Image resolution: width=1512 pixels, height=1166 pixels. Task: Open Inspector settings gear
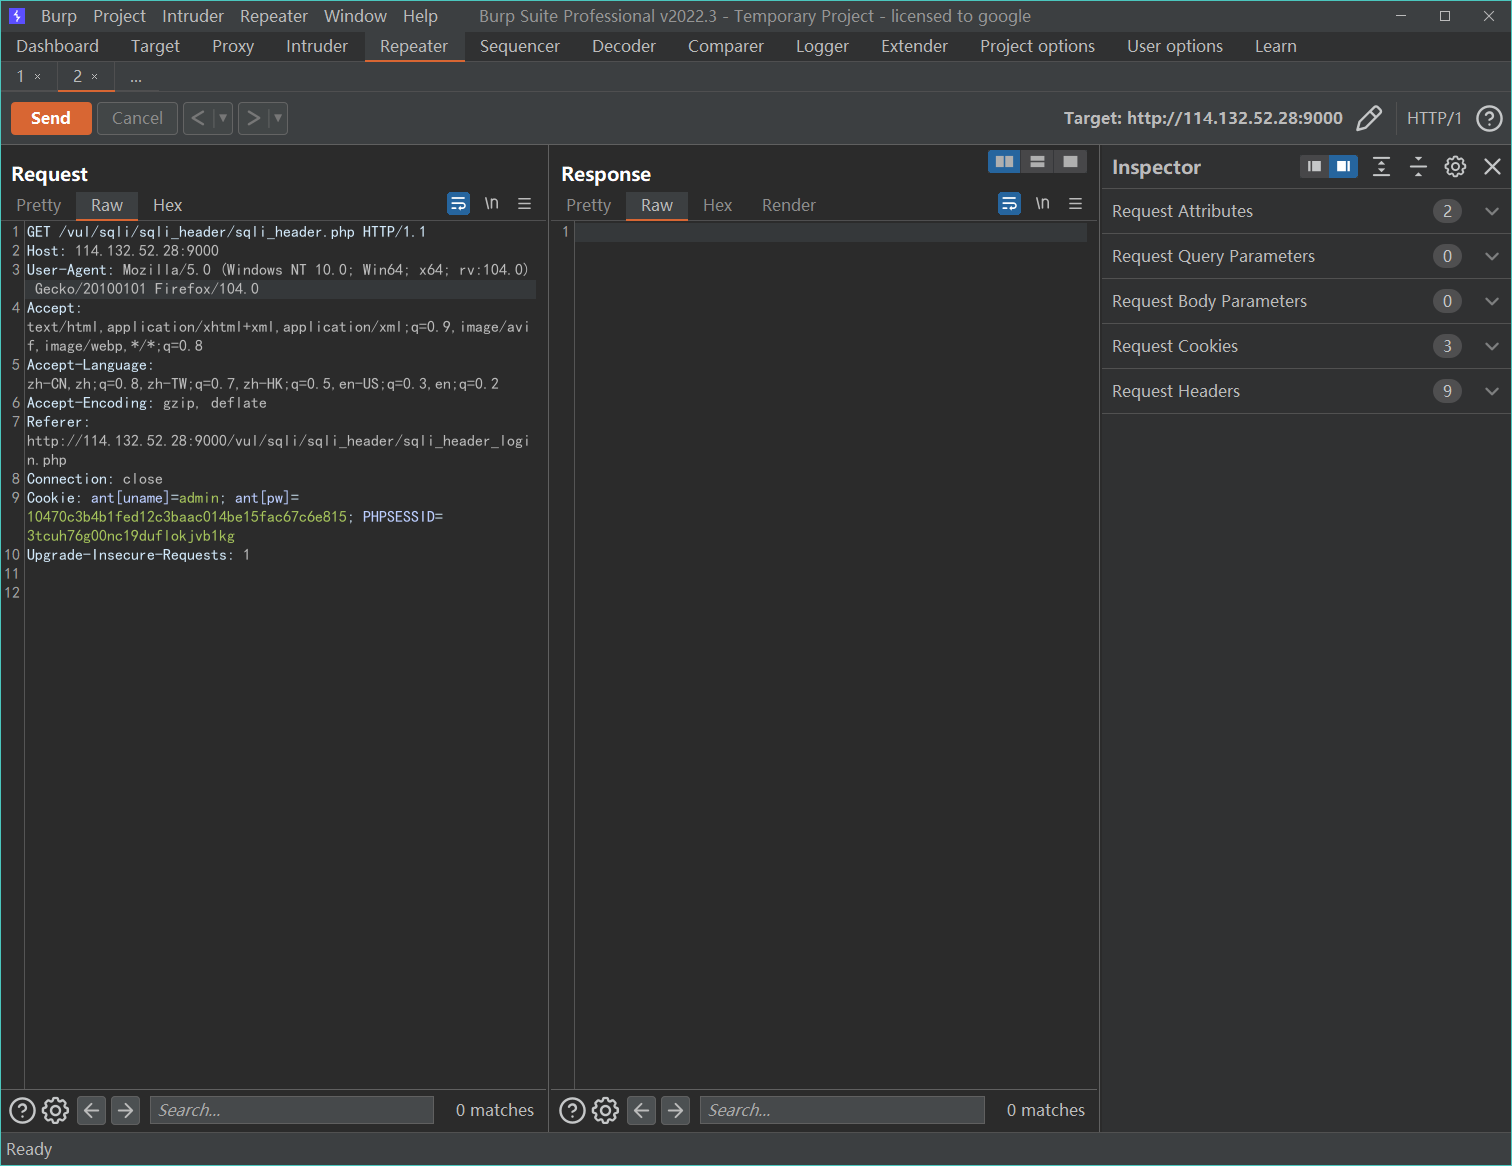pyautogui.click(x=1455, y=167)
